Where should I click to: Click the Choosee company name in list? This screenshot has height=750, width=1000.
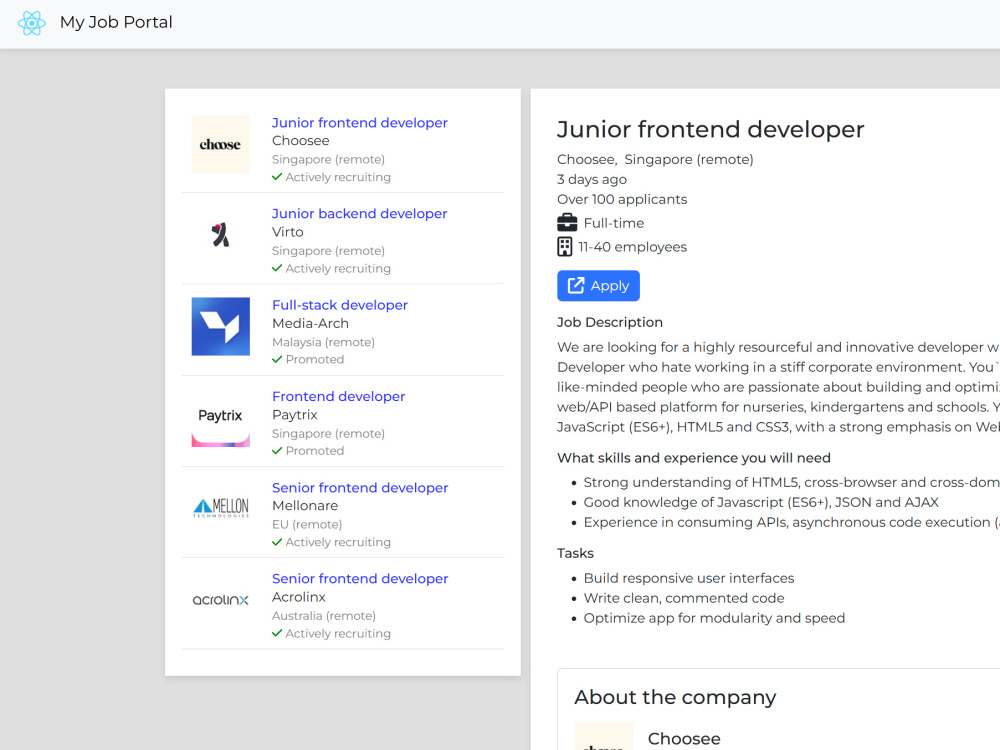point(301,140)
